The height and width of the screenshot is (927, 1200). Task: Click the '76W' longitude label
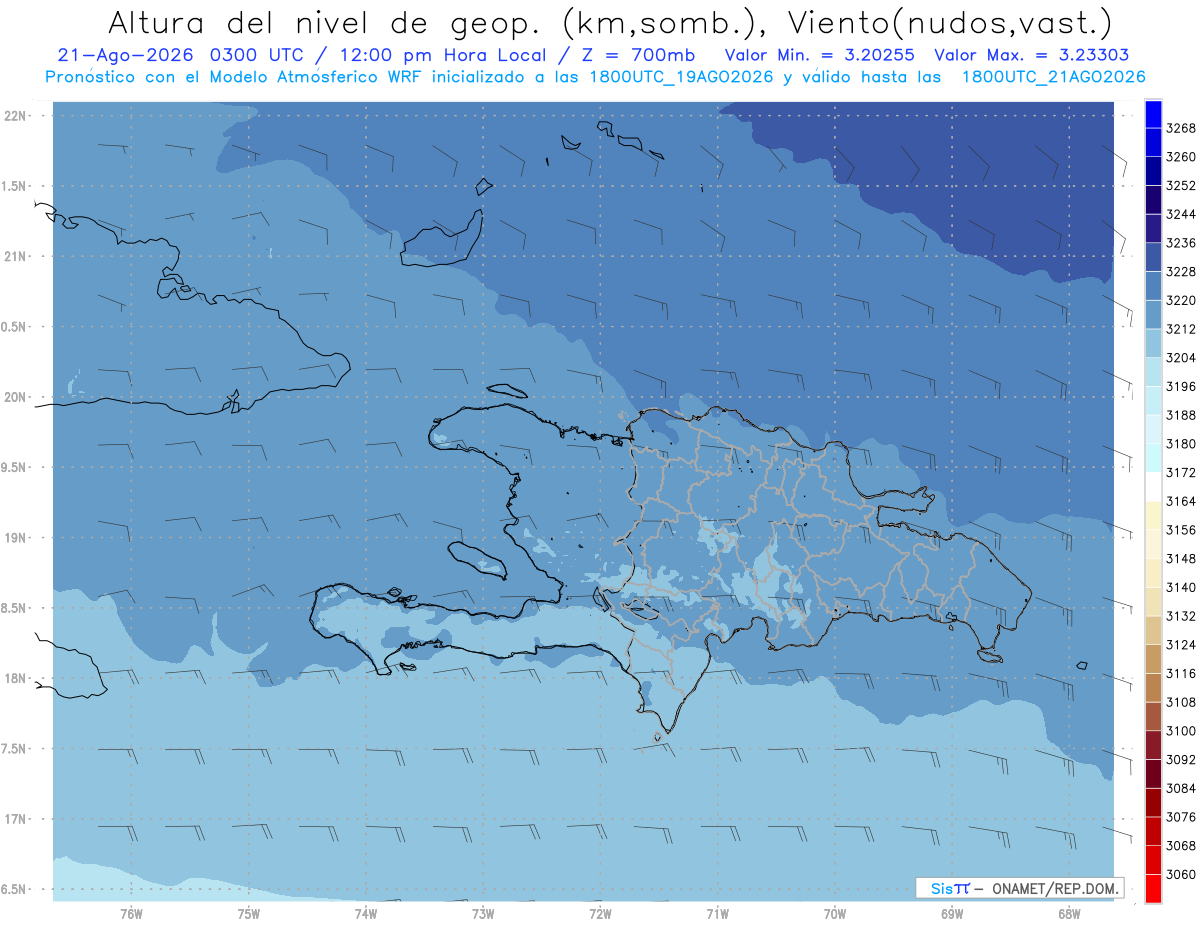tap(131, 914)
